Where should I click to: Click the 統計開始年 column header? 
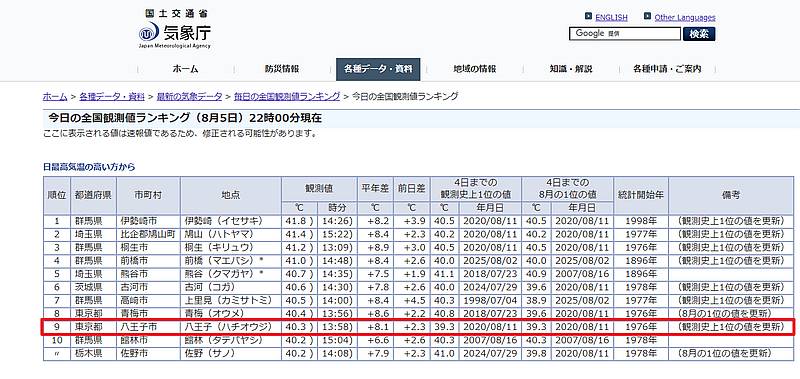pos(641,195)
